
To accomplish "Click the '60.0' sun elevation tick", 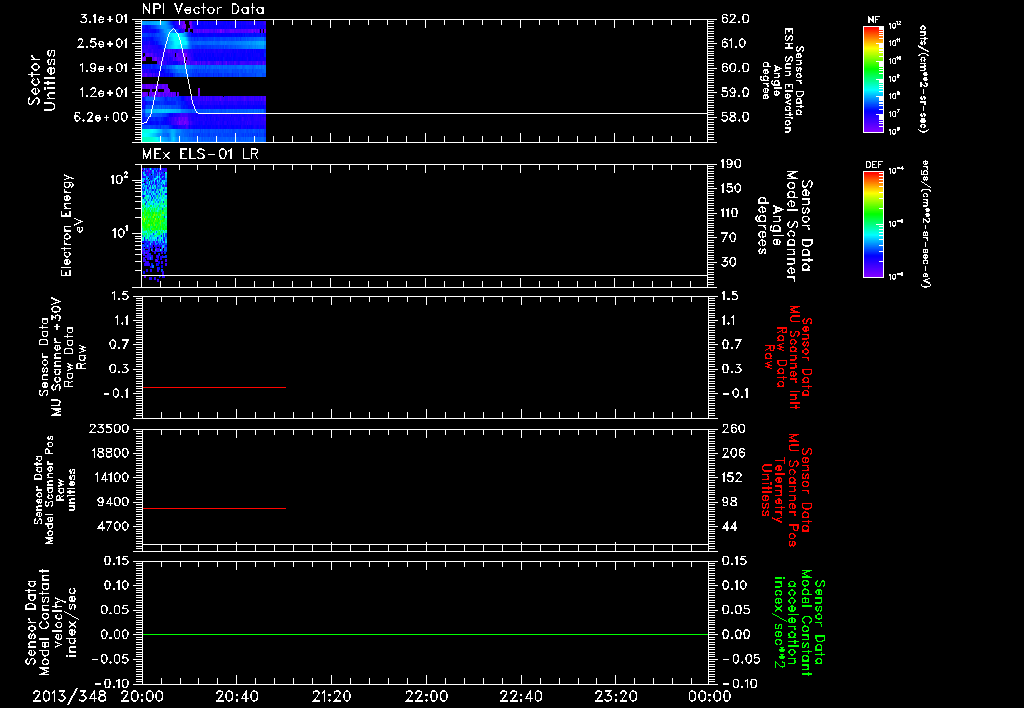I will (x=735, y=68).
